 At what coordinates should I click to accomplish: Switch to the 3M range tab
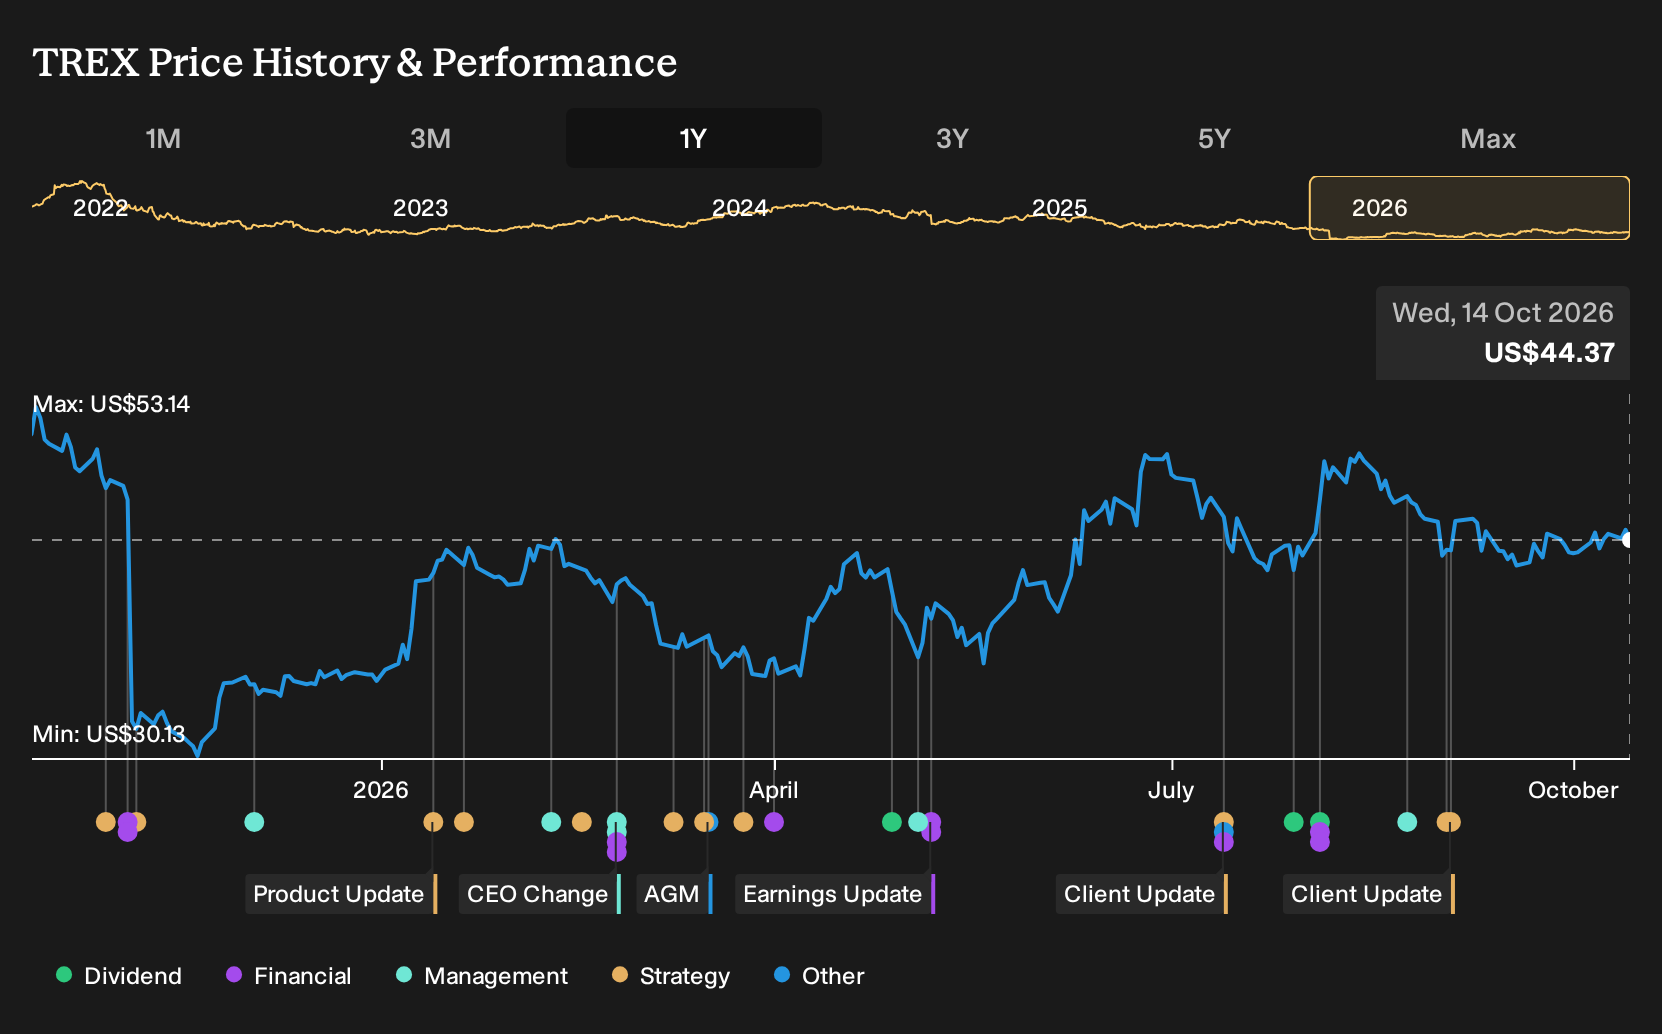(x=430, y=139)
